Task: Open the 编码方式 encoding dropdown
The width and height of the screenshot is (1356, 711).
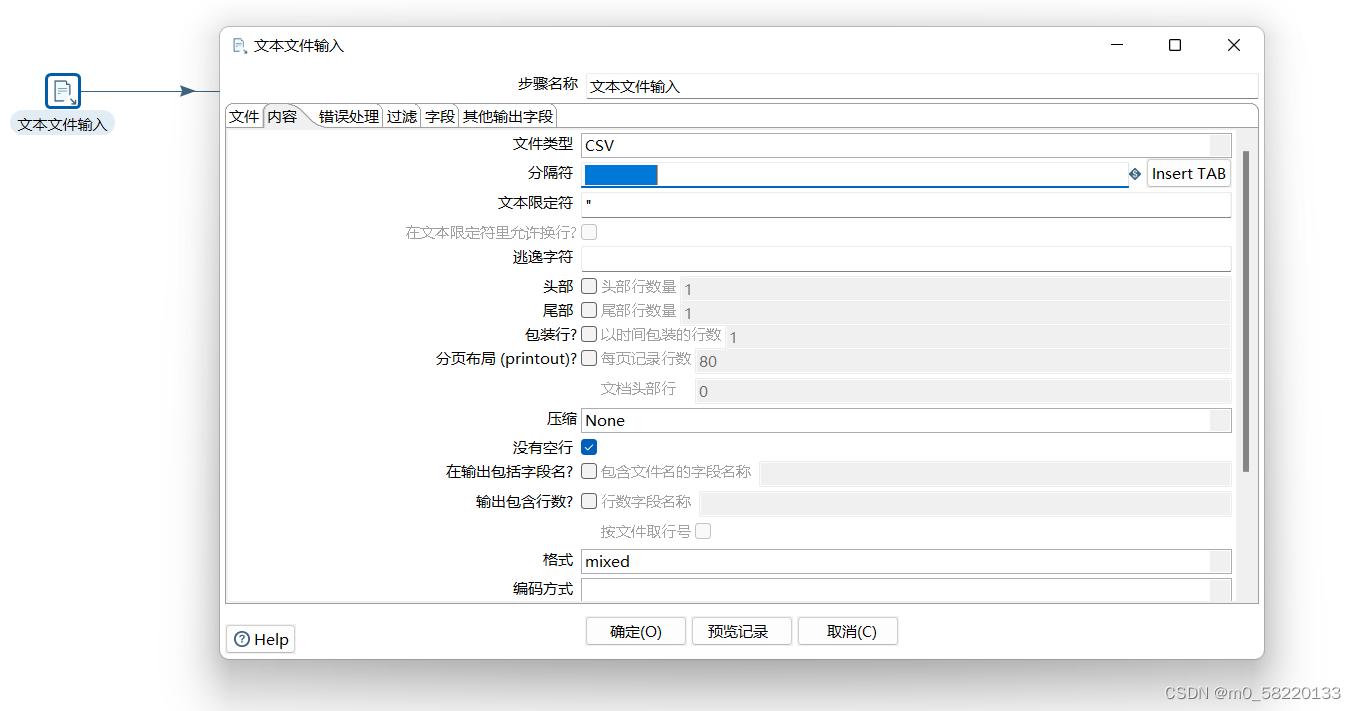Action: point(1218,590)
